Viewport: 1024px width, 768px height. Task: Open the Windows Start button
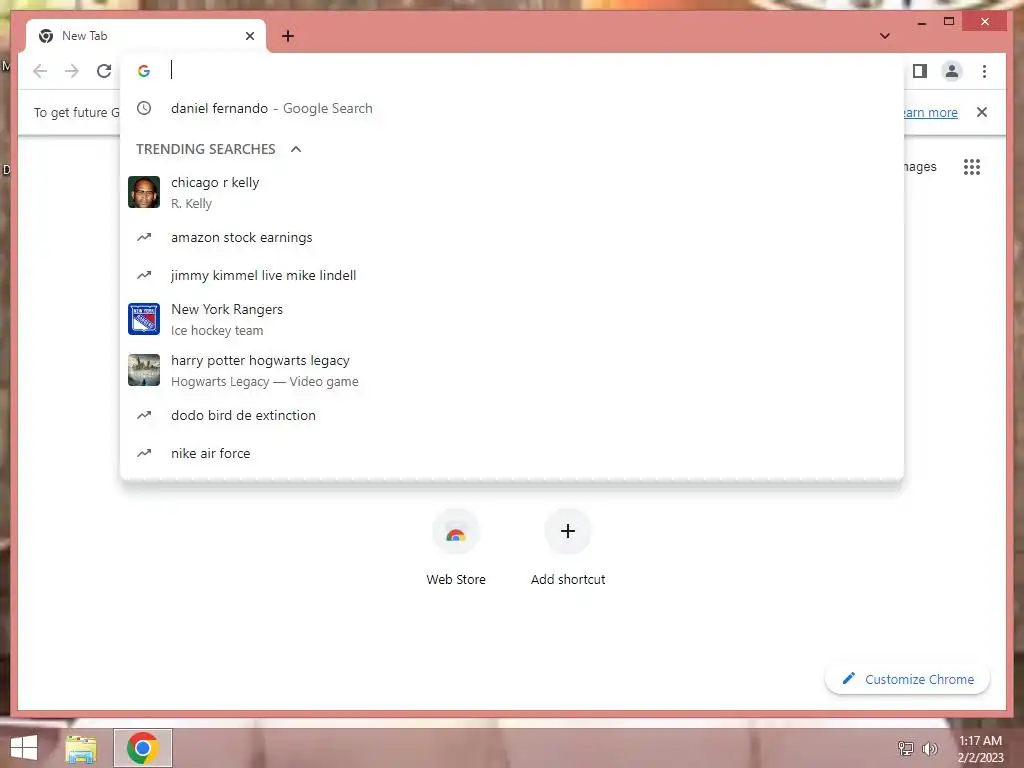click(24, 748)
